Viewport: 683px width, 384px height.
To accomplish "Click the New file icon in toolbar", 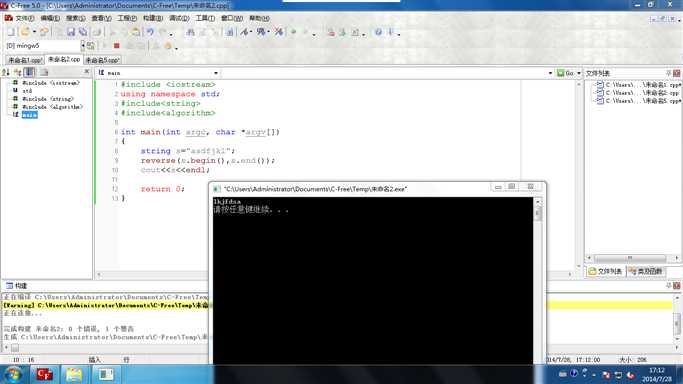I will coord(10,32).
